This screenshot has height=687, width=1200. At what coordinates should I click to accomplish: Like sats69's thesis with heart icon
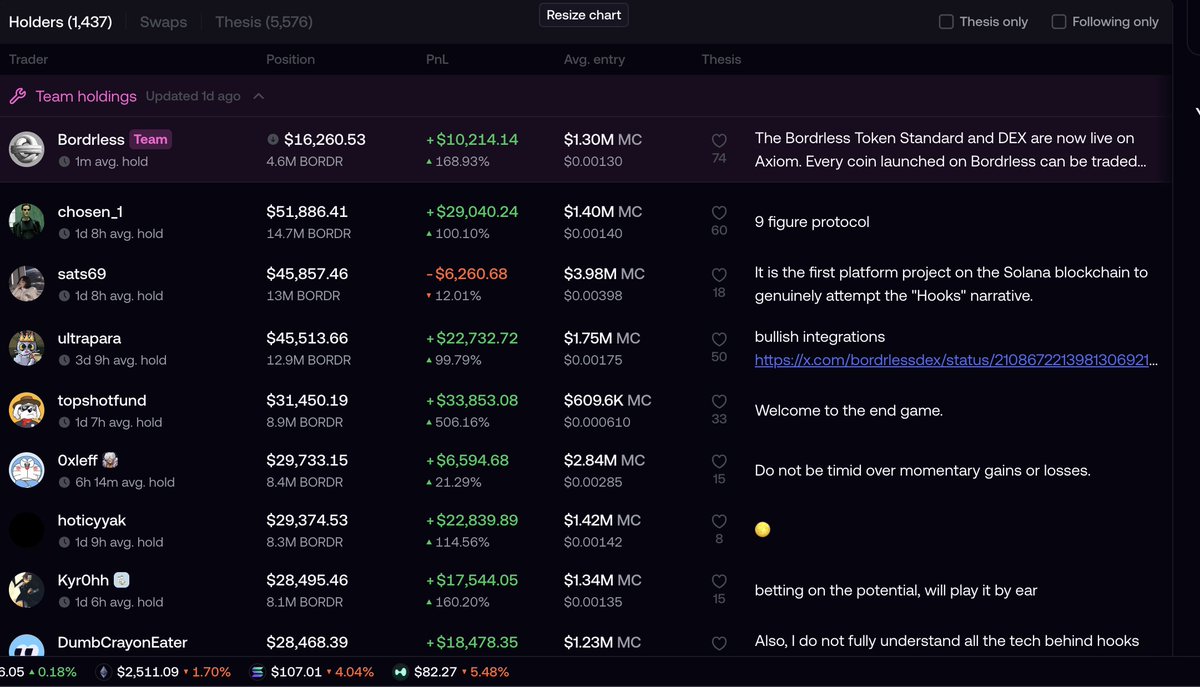click(719, 275)
